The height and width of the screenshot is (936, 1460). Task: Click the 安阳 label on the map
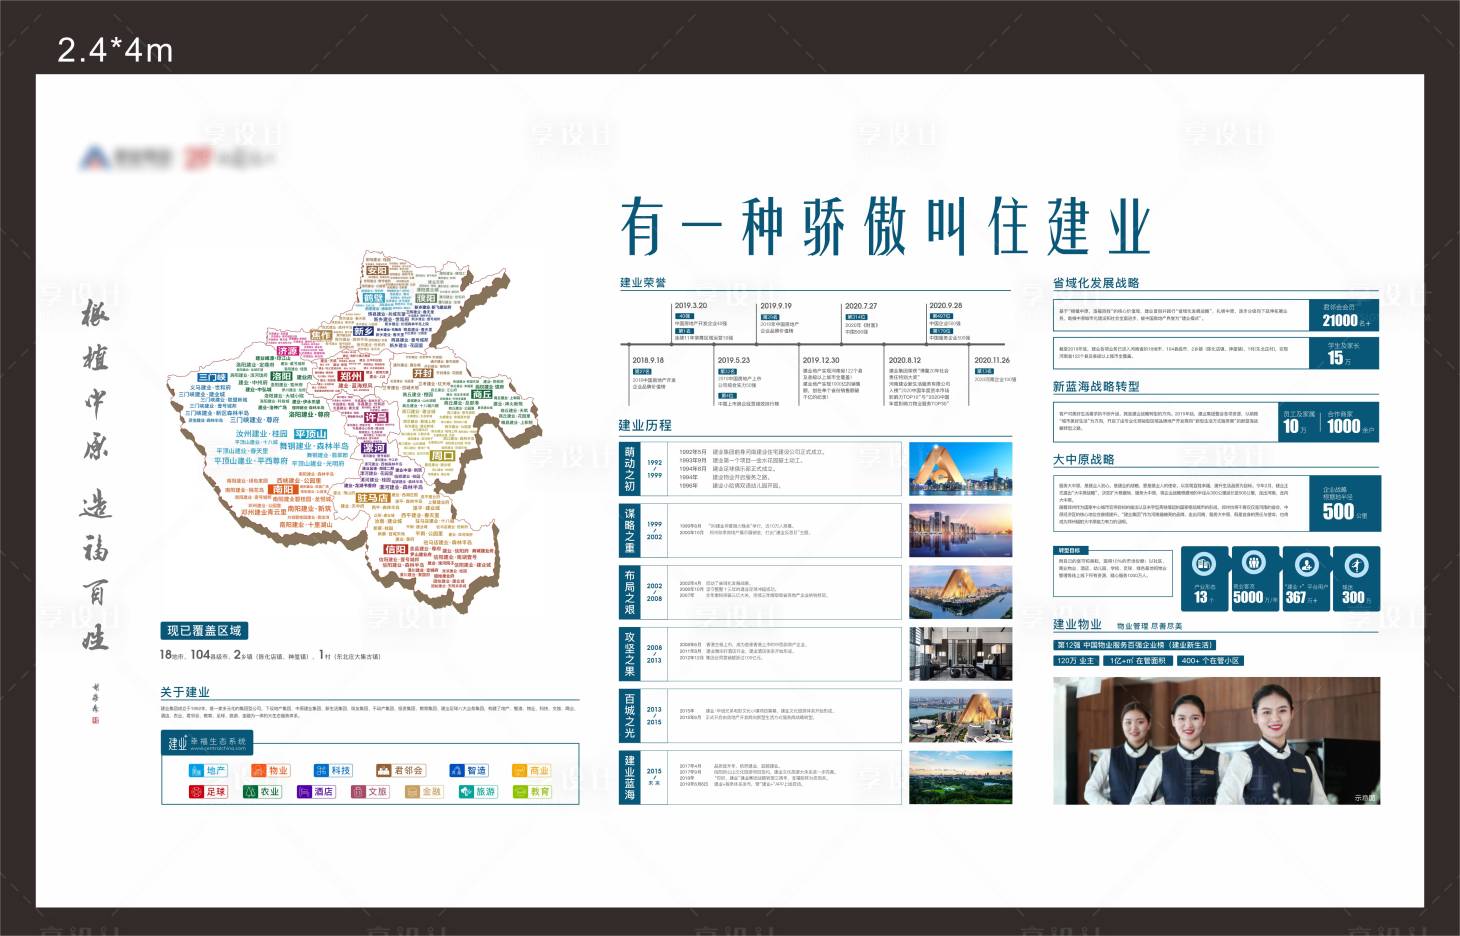[376, 271]
